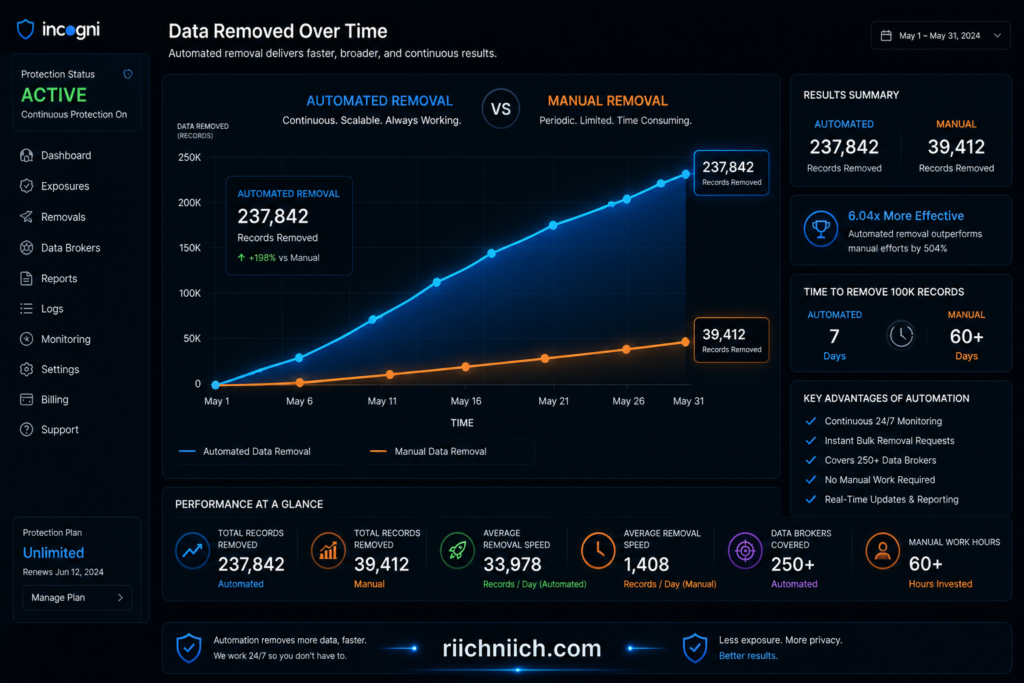
Task: Click the 39,412 Records Removed chart callout
Action: [x=731, y=340]
